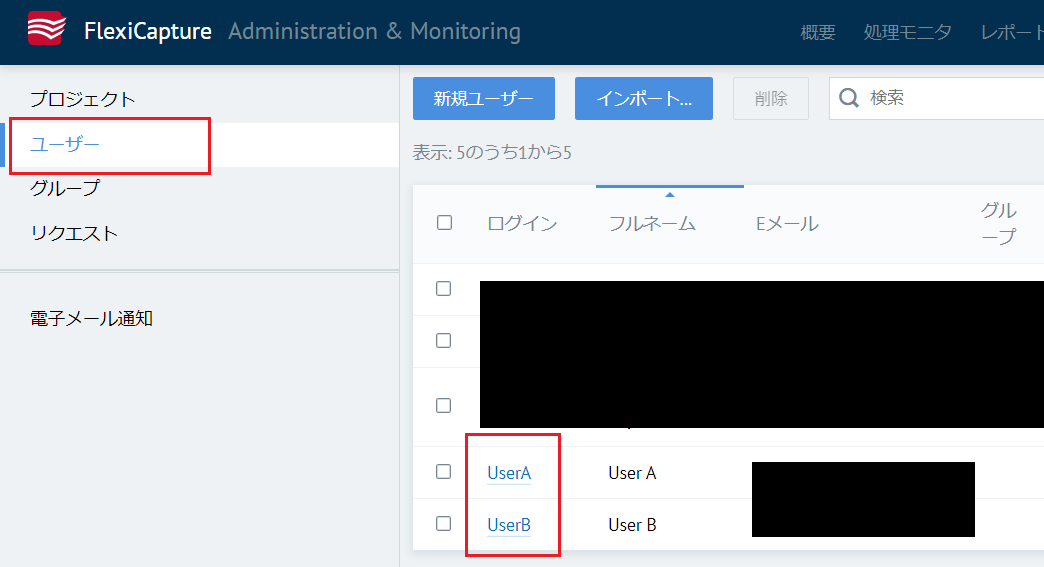This screenshot has width=1044, height=567.
Task: Focus the 検索 search field
Action: (x=937, y=98)
